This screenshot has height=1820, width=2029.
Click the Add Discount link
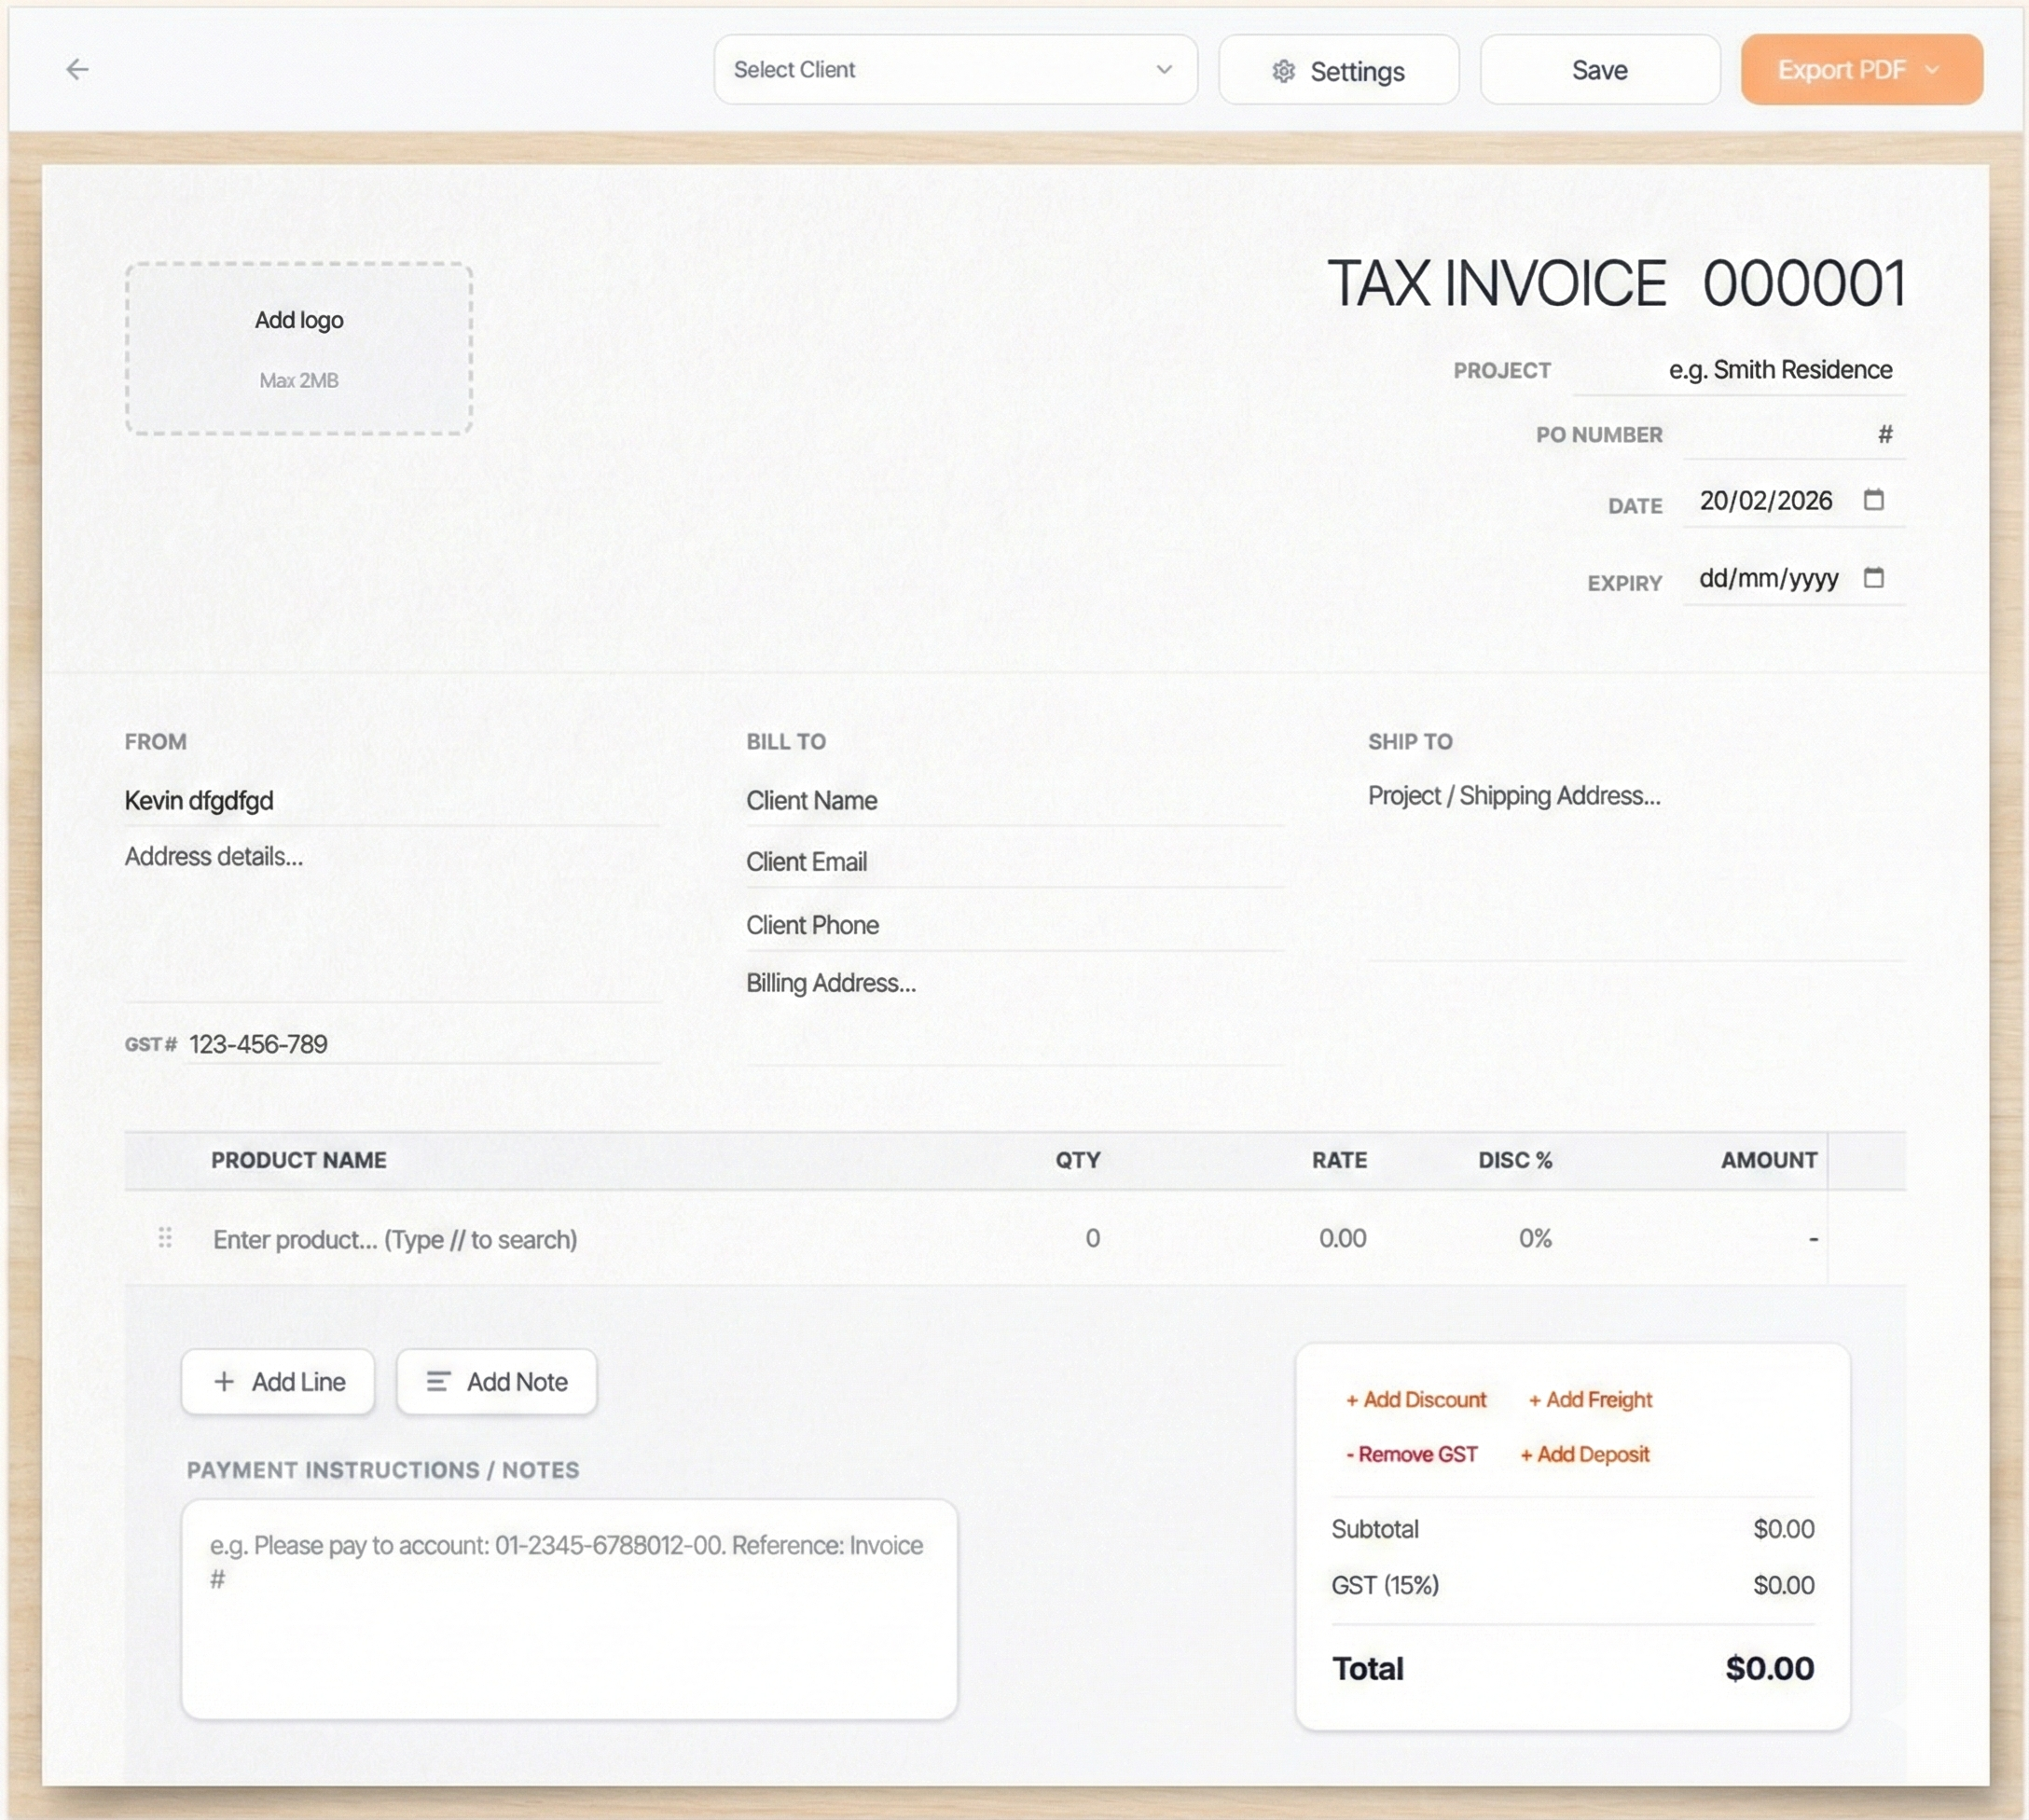(x=1416, y=1399)
